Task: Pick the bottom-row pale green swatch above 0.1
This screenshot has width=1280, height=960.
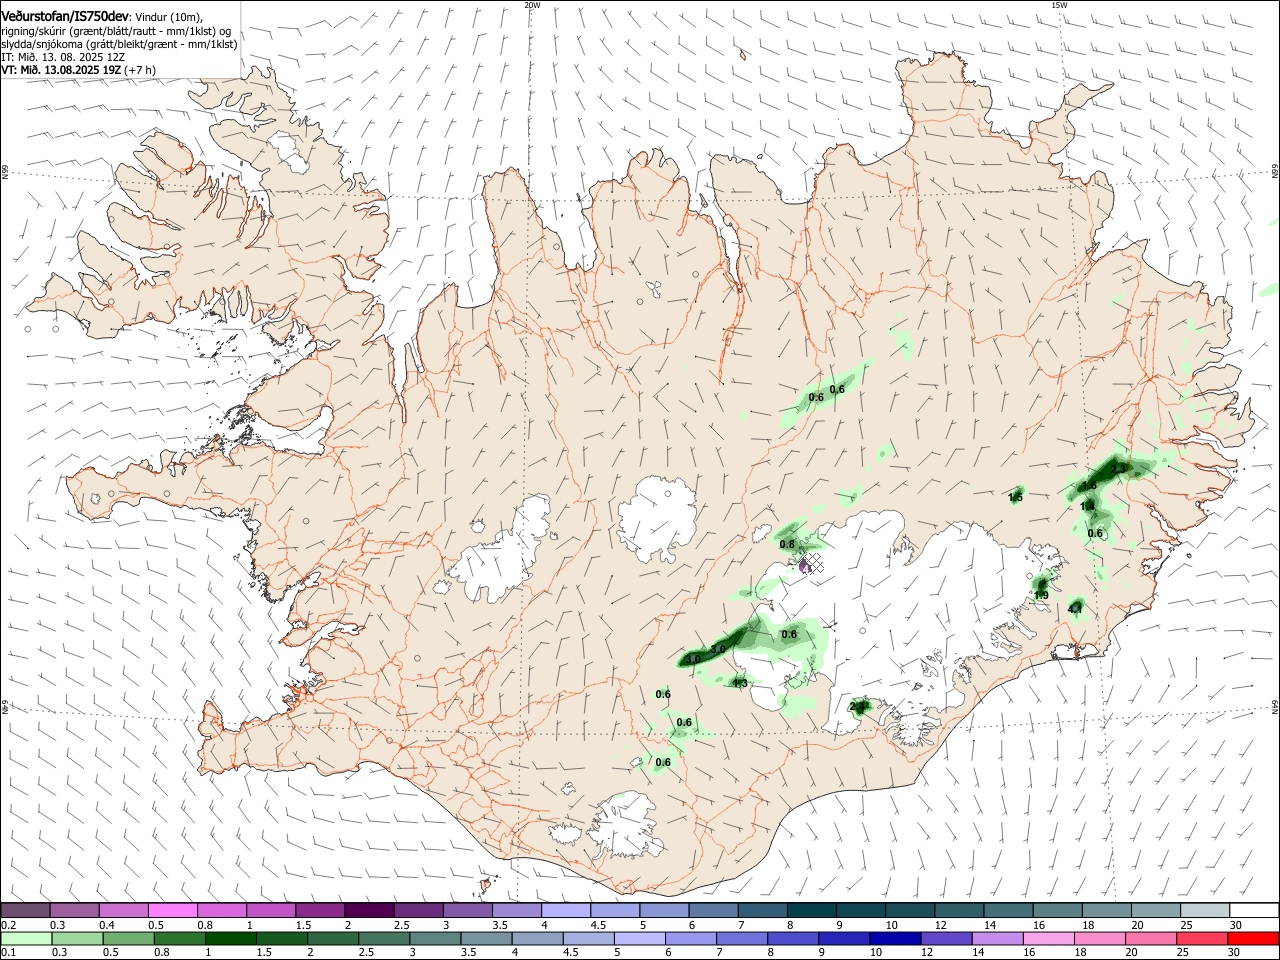Action: (x=25, y=939)
